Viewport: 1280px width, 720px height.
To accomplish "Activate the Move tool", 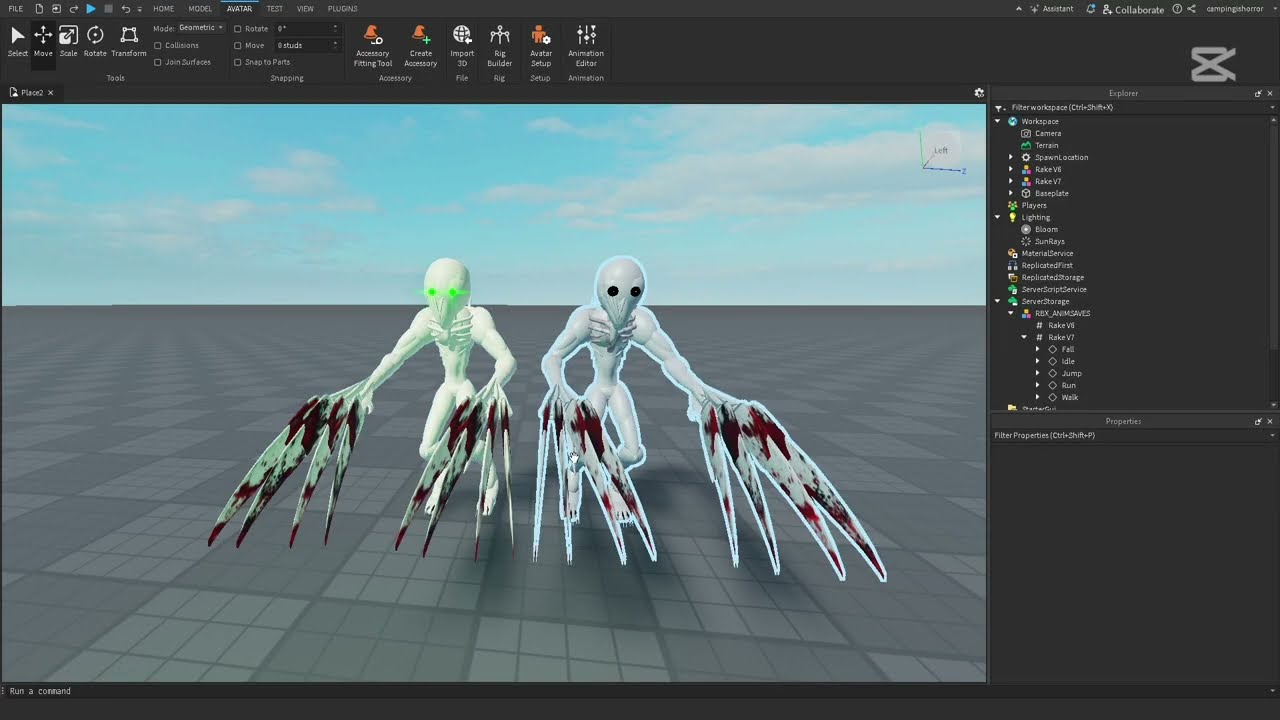I will coord(43,41).
